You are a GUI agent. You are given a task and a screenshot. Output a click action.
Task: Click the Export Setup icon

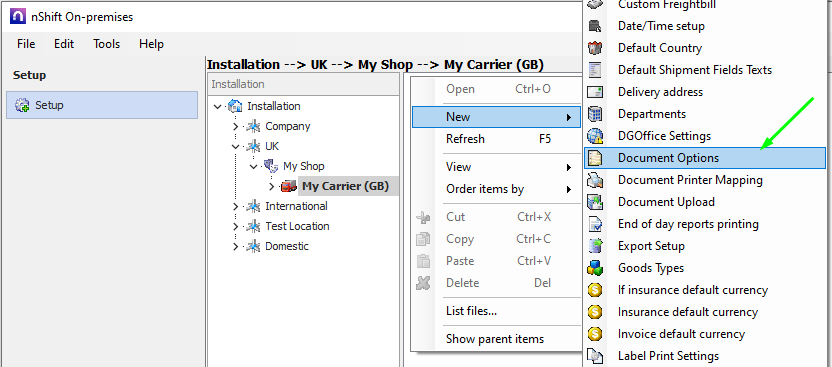595,246
